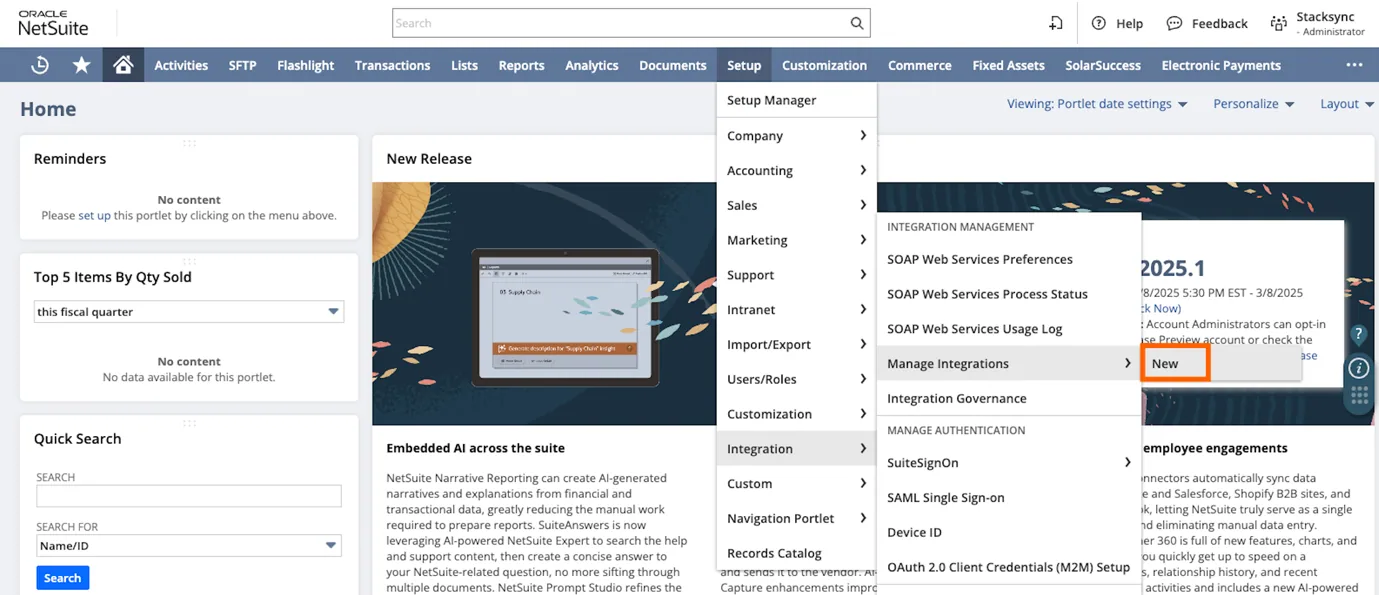Image resolution: width=1379 pixels, height=595 pixels.
Task: Click the side dotted grid icon
Action: (x=1358, y=397)
